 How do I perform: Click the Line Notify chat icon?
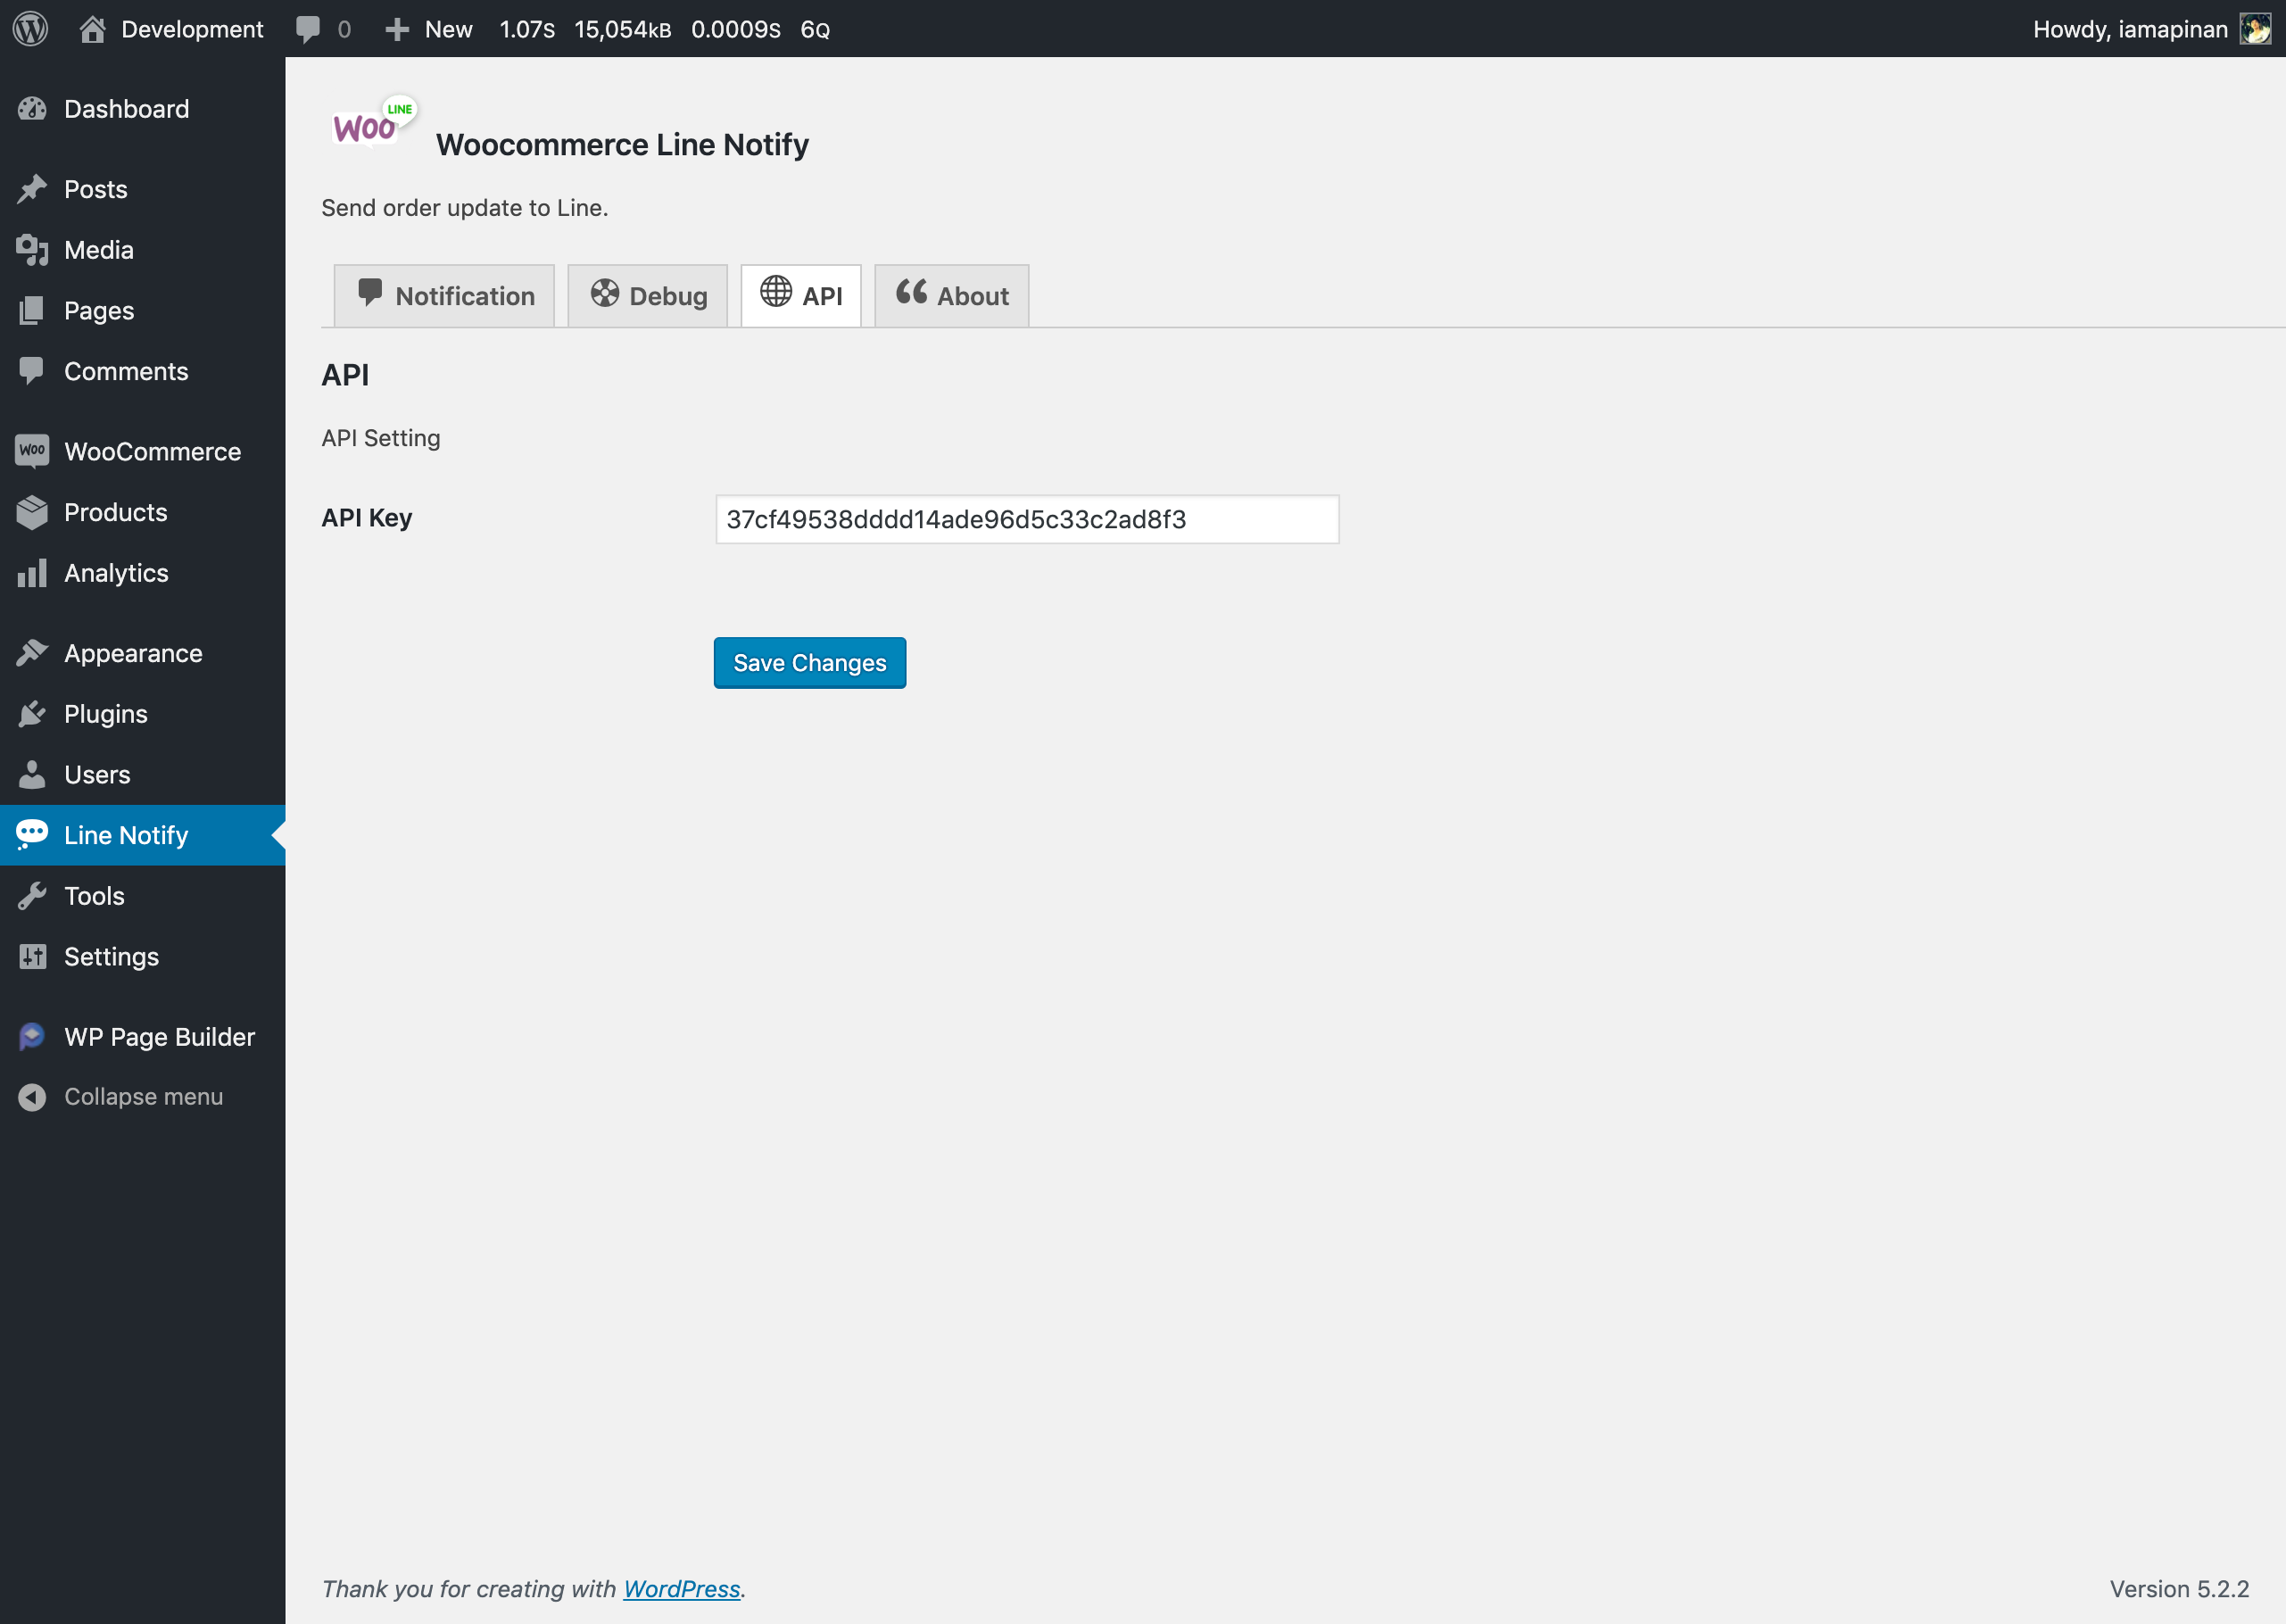32,835
